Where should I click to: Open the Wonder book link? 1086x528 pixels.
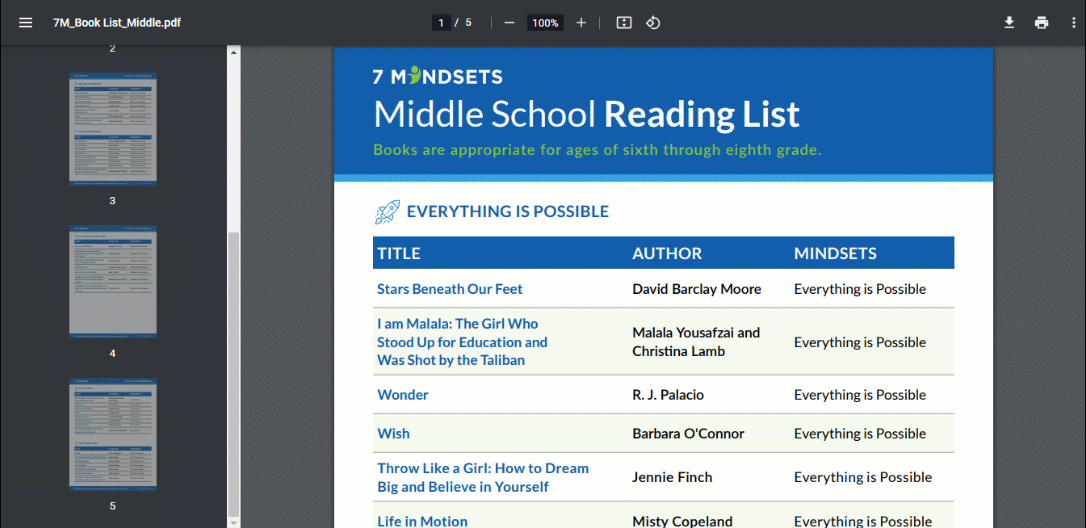point(402,395)
